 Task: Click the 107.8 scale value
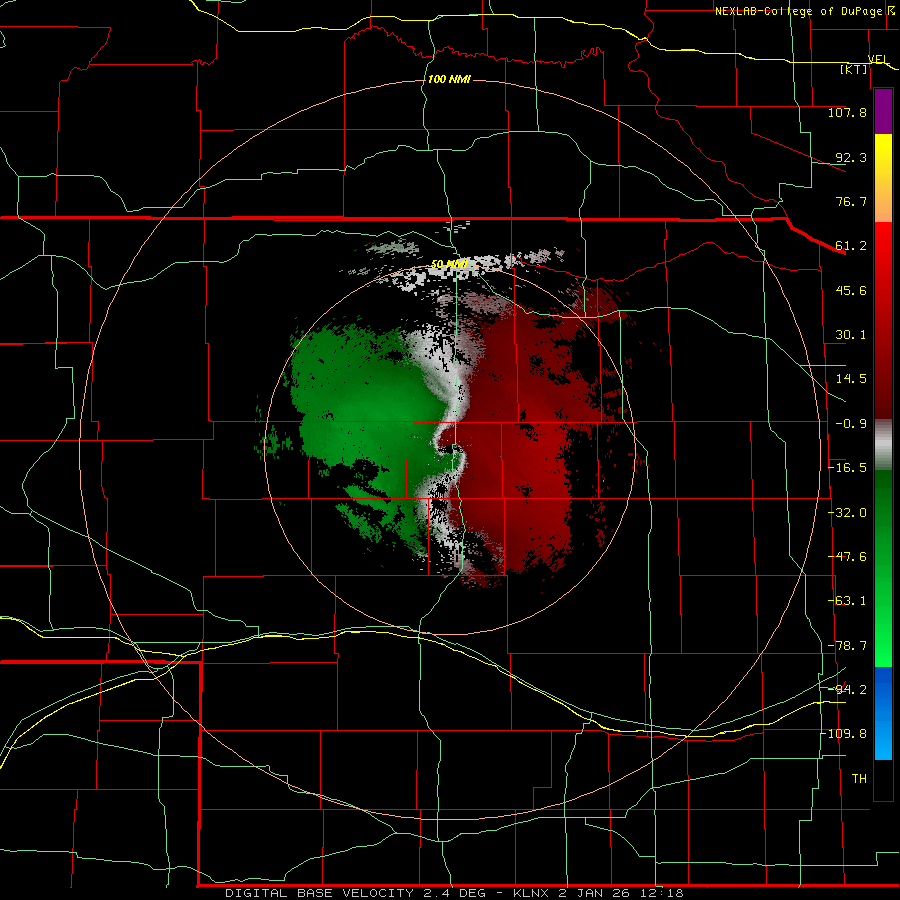[x=847, y=112]
